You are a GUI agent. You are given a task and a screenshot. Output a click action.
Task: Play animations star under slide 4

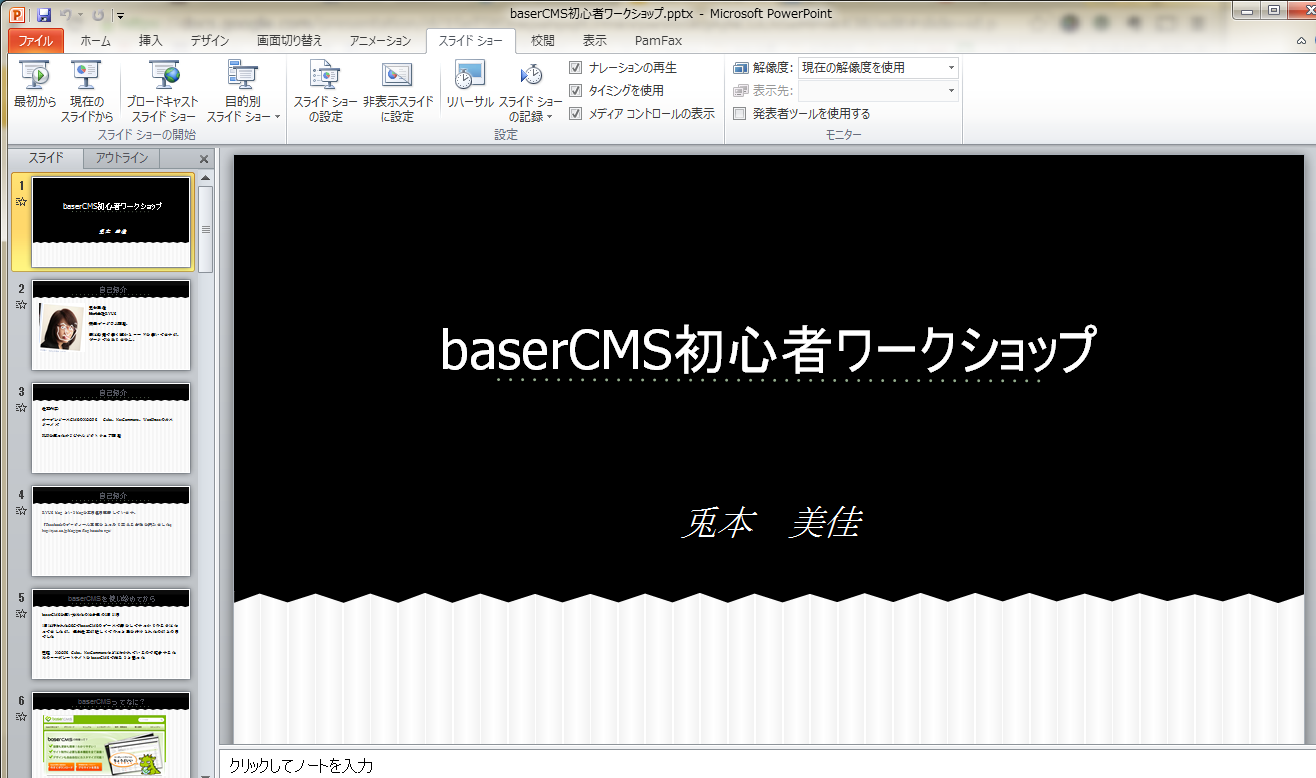pos(21,511)
